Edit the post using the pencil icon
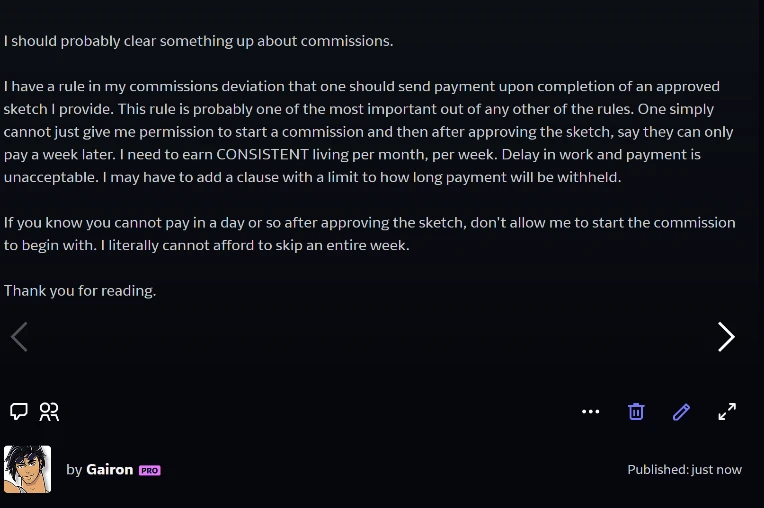This screenshot has height=508, width=764. tap(681, 412)
